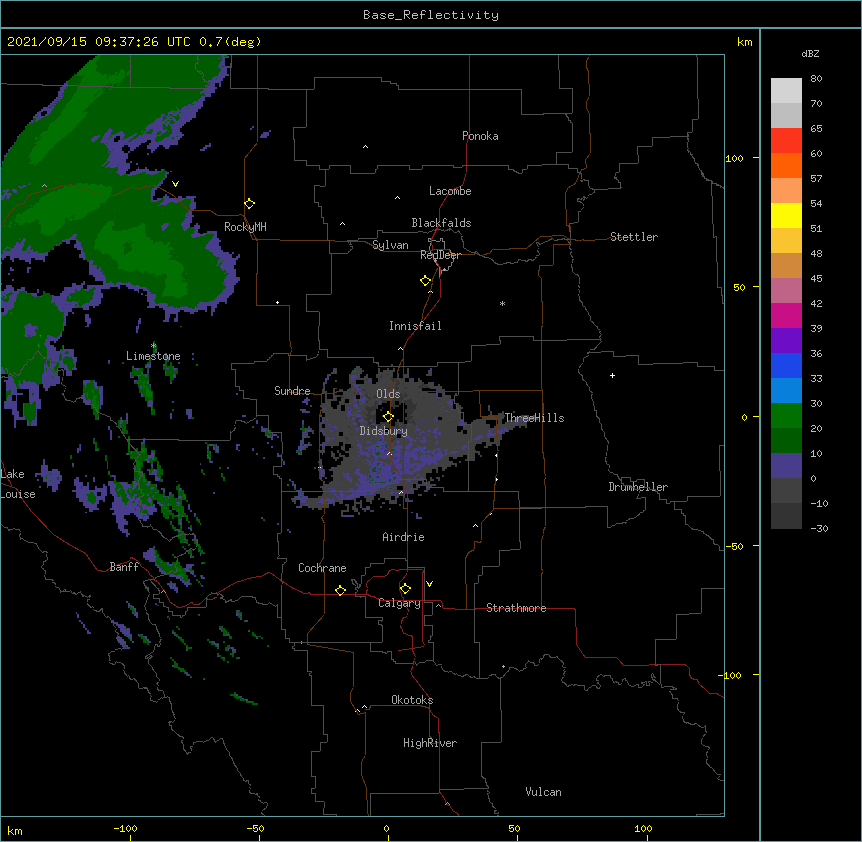
Task: Pick the bright green swatch below 30
Action: (786, 416)
